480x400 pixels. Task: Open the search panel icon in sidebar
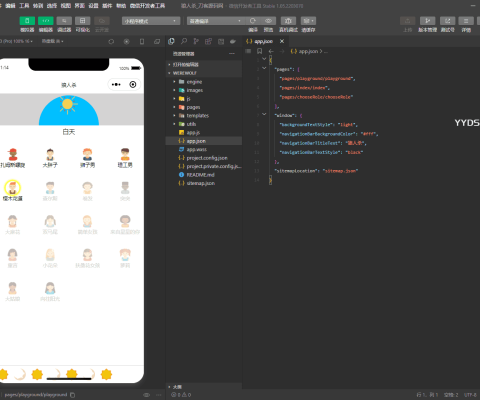point(184,41)
